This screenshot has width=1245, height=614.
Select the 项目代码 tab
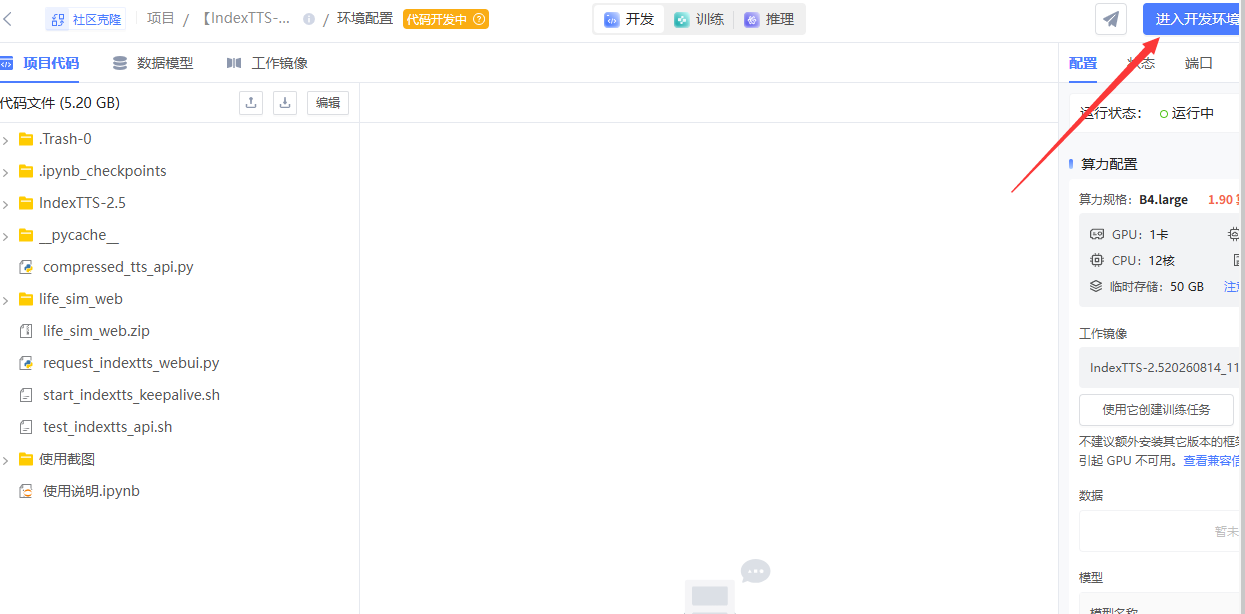[40, 63]
